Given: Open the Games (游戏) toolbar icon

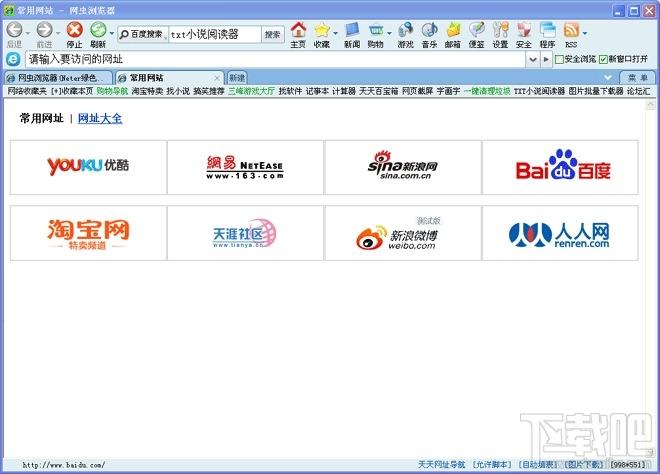Looking at the screenshot, I should [x=406, y=30].
